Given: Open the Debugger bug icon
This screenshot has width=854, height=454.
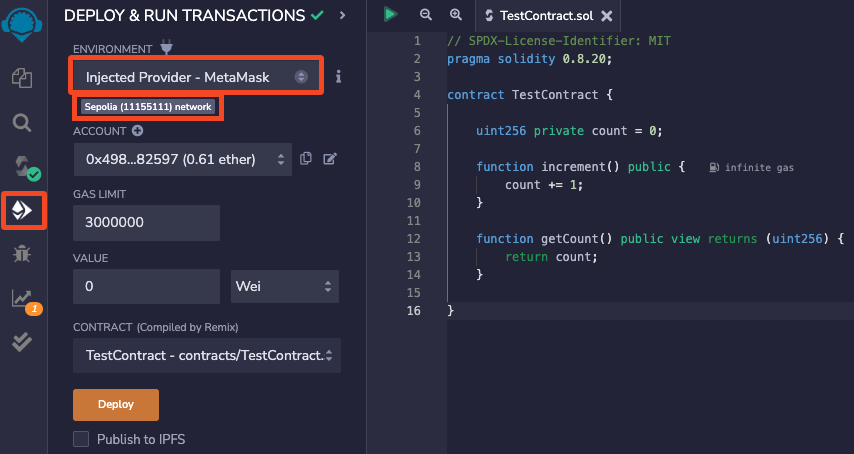Looking at the screenshot, I should tap(22, 254).
